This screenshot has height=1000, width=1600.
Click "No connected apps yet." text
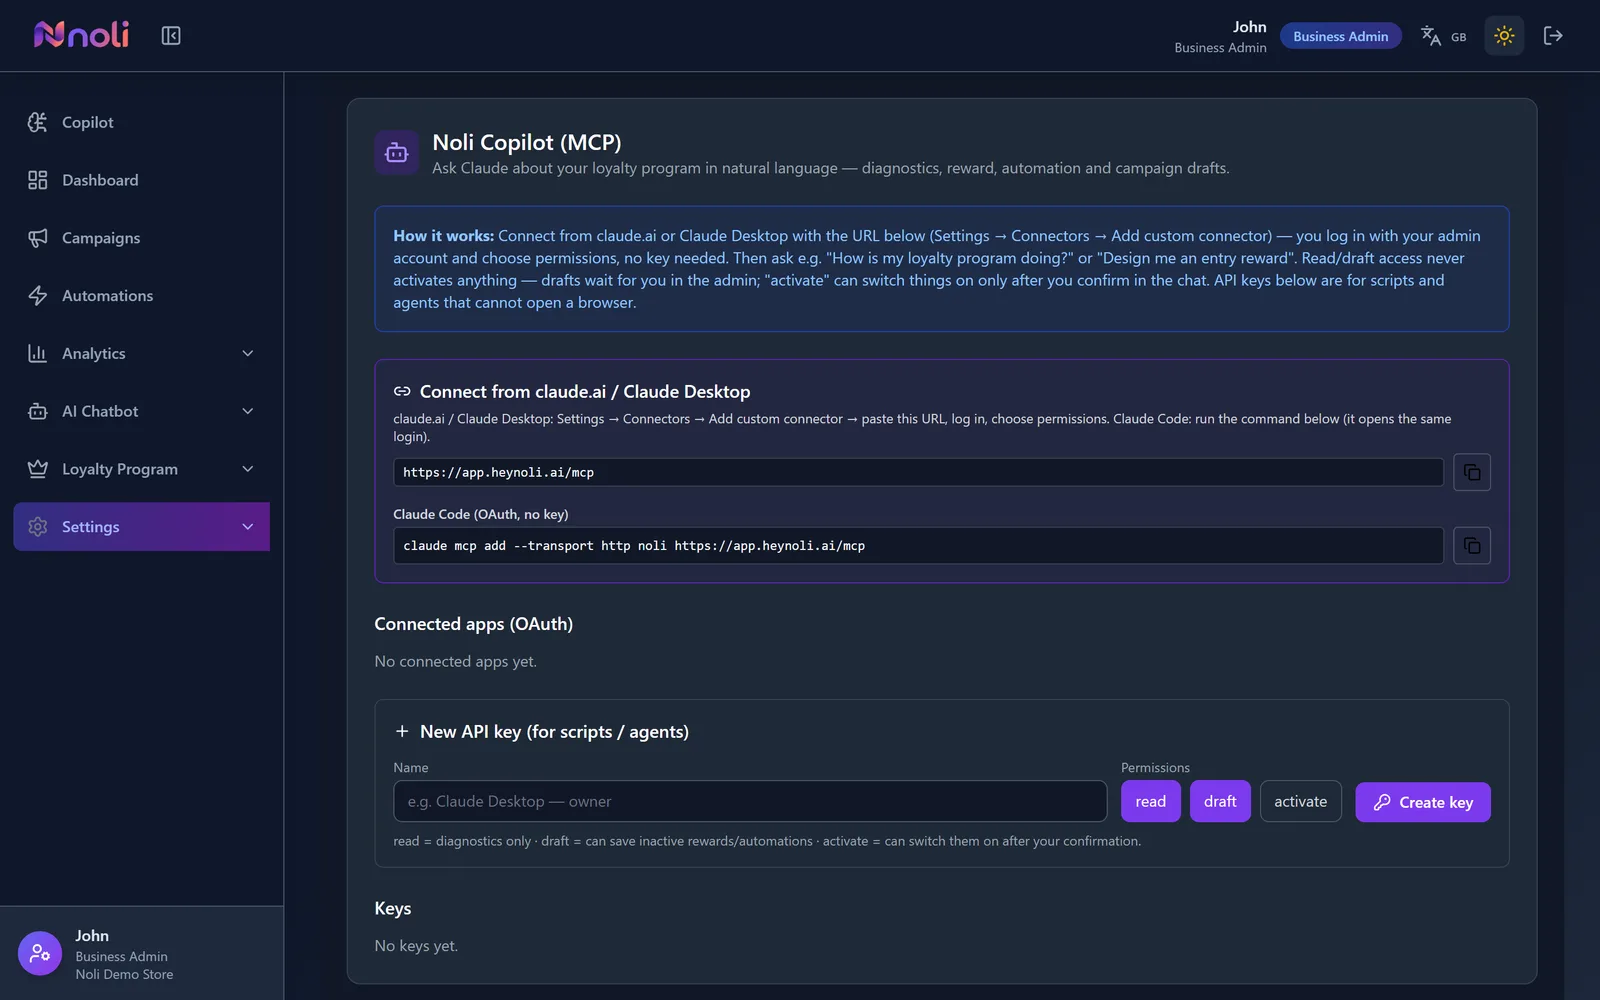click(x=456, y=661)
